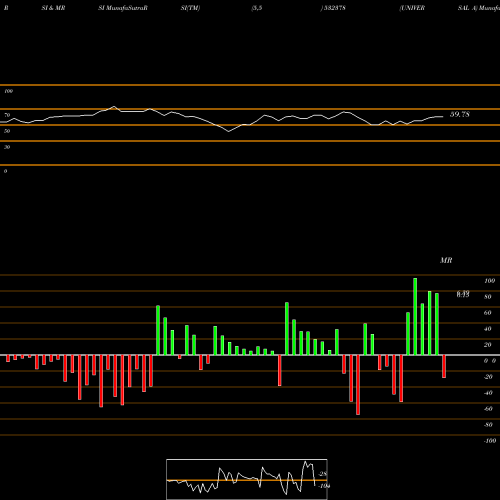Click the -20 label on the MR axis
The image size is (500, 500).
pyautogui.click(x=488, y=377)
